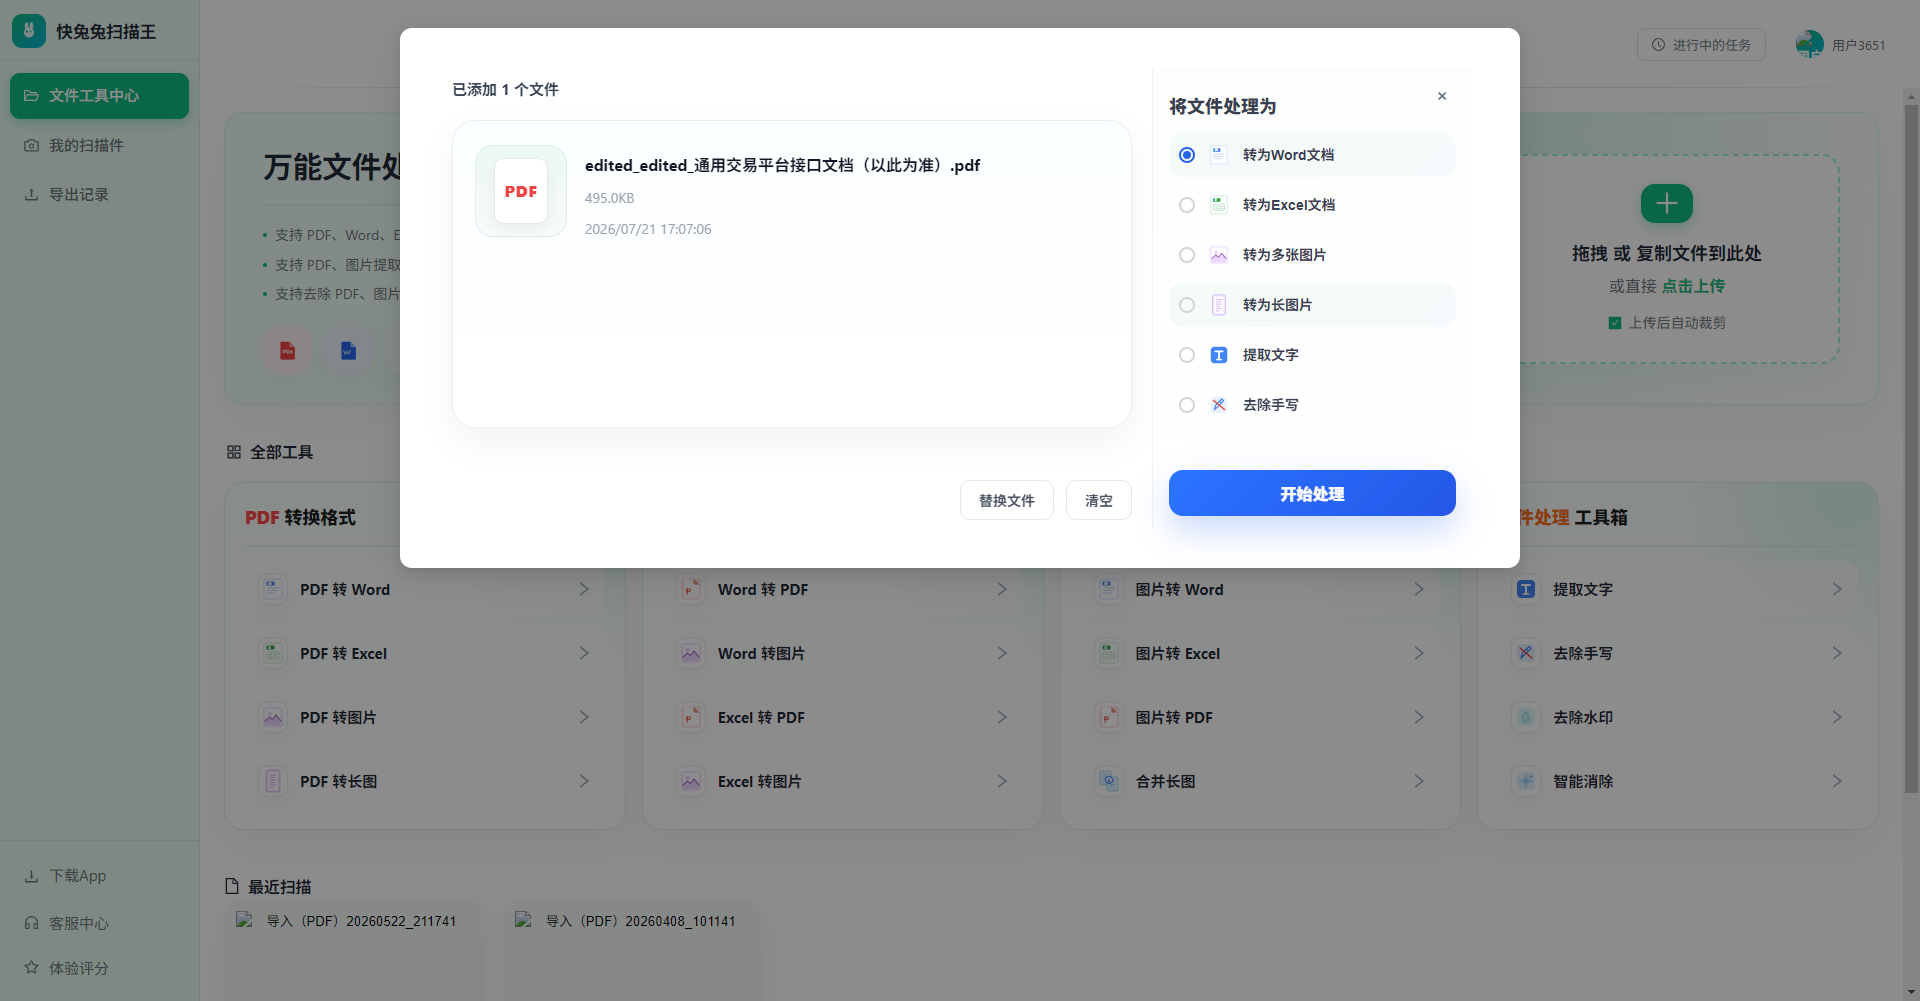The width and height of the screenshot is (1920, 1001).
Task: Open 我的扫描件 in the sidebar
Action: click(99, 146)
